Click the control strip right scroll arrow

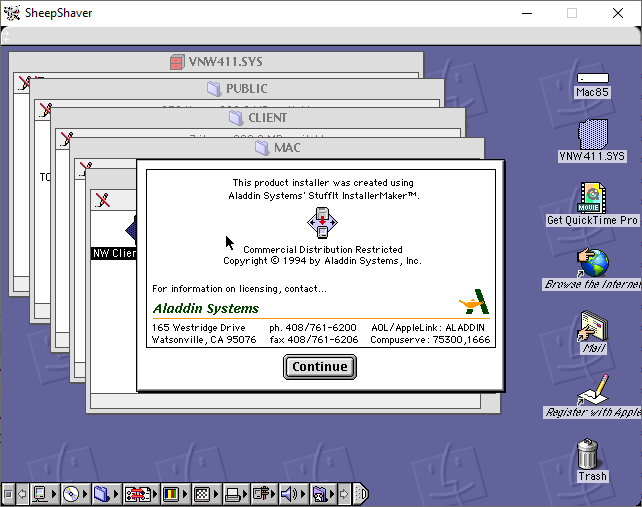(344, 494)
